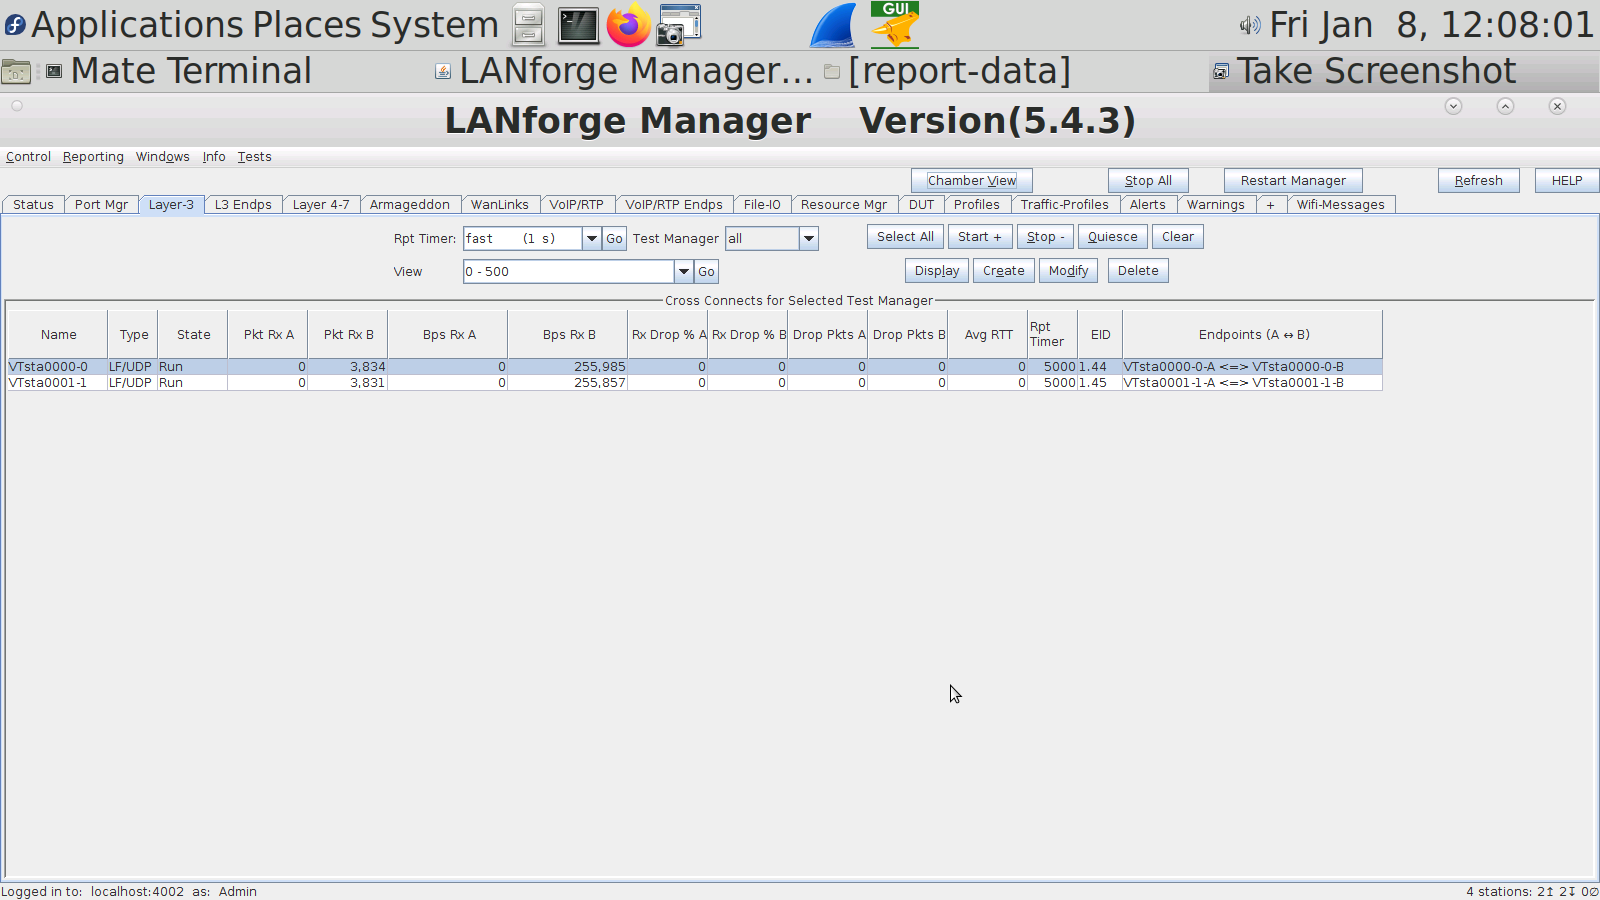This screenshot has height=900, width=1600.
Task: Click the Display button
Action: coord(937,271)
